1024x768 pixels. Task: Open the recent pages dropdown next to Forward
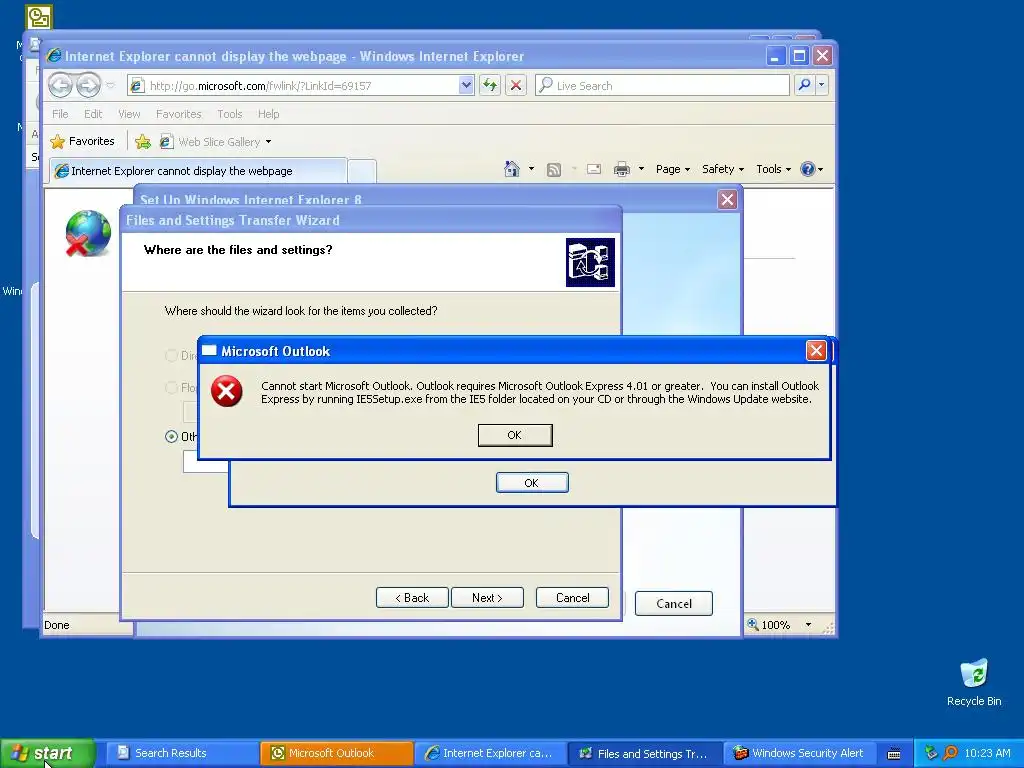point(110,86)
